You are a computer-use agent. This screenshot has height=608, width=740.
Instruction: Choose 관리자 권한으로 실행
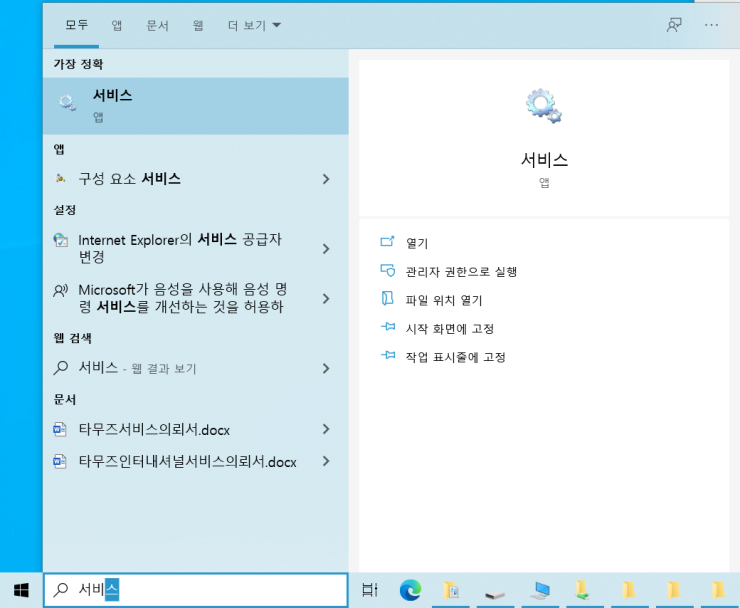tap(461, 271)
